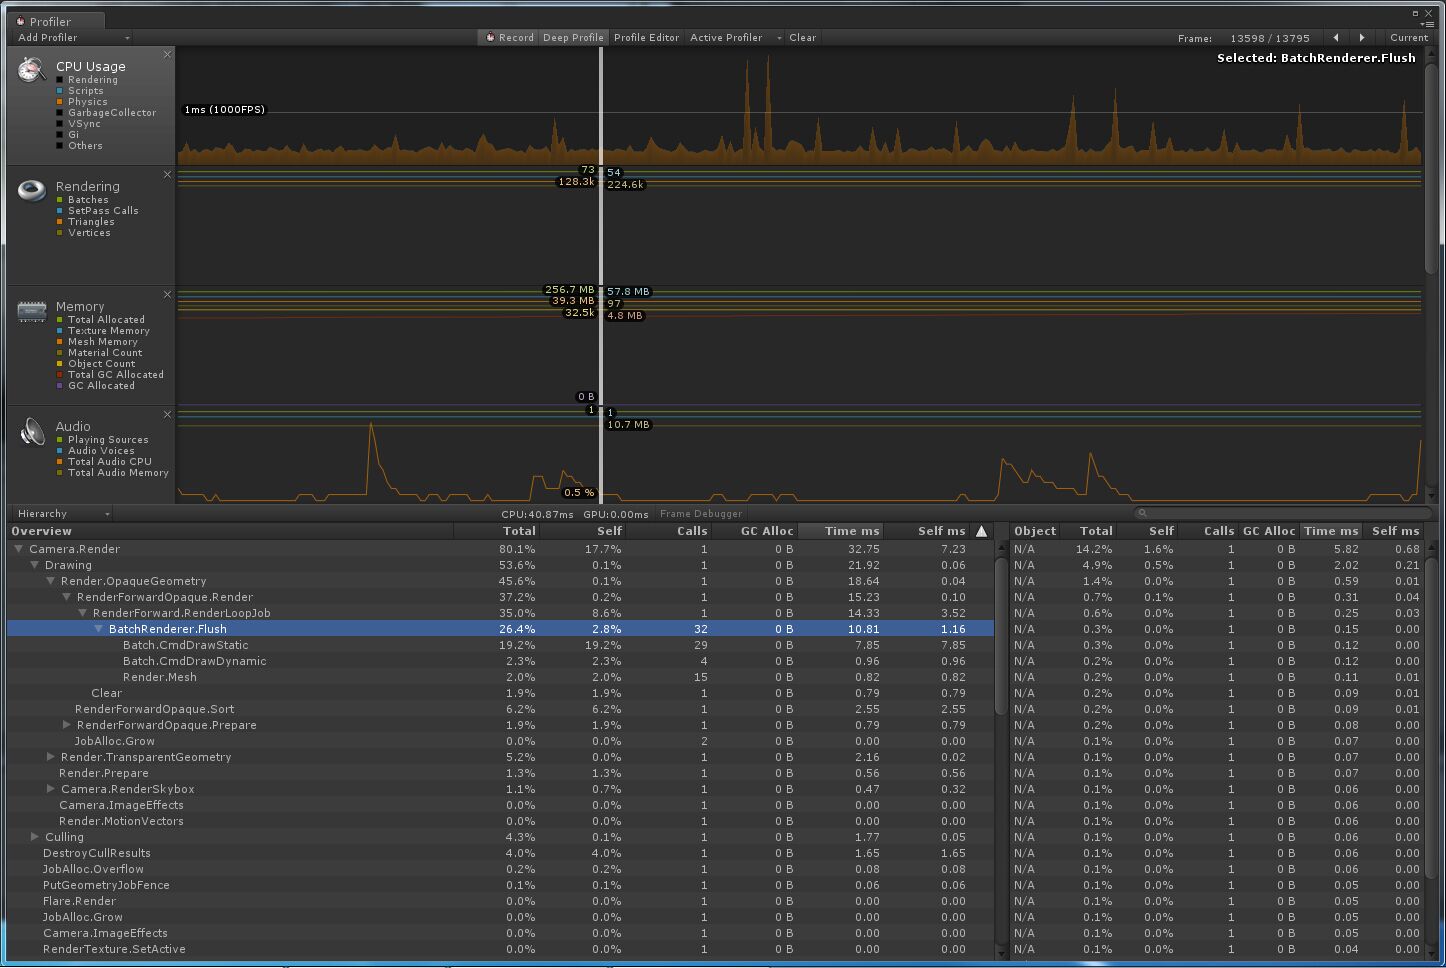Click the Audio speaker icon
This screenshot has width=1446, height=968.
point(31,430)
